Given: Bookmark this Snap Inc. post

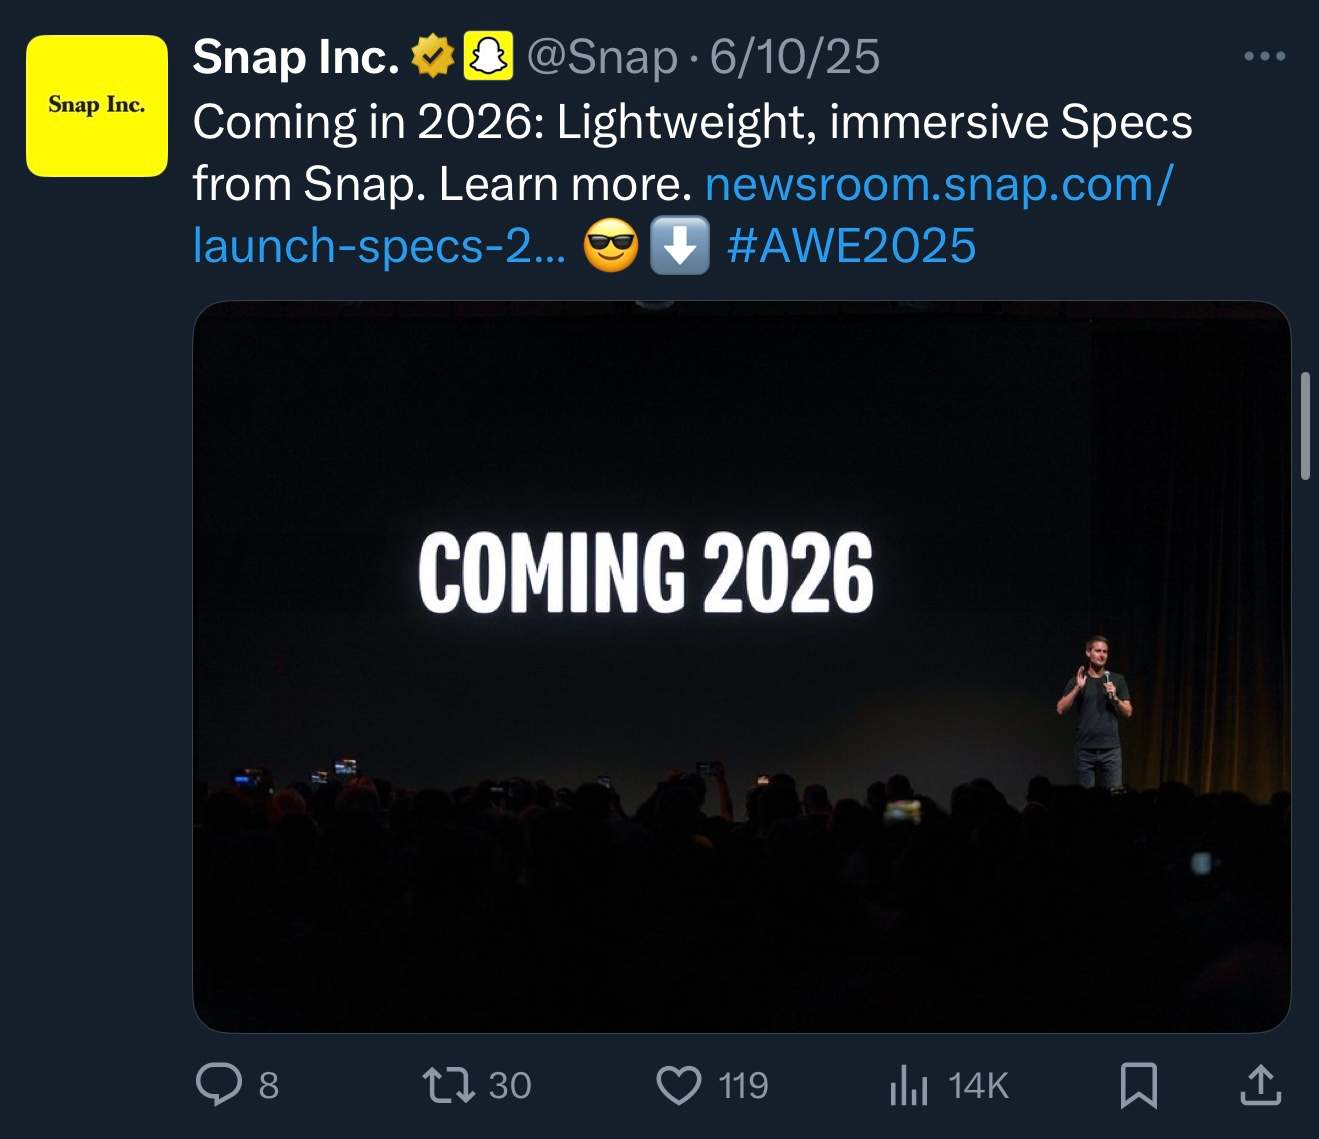Looking at the screenshot, I should [x=1138, y=1085].
